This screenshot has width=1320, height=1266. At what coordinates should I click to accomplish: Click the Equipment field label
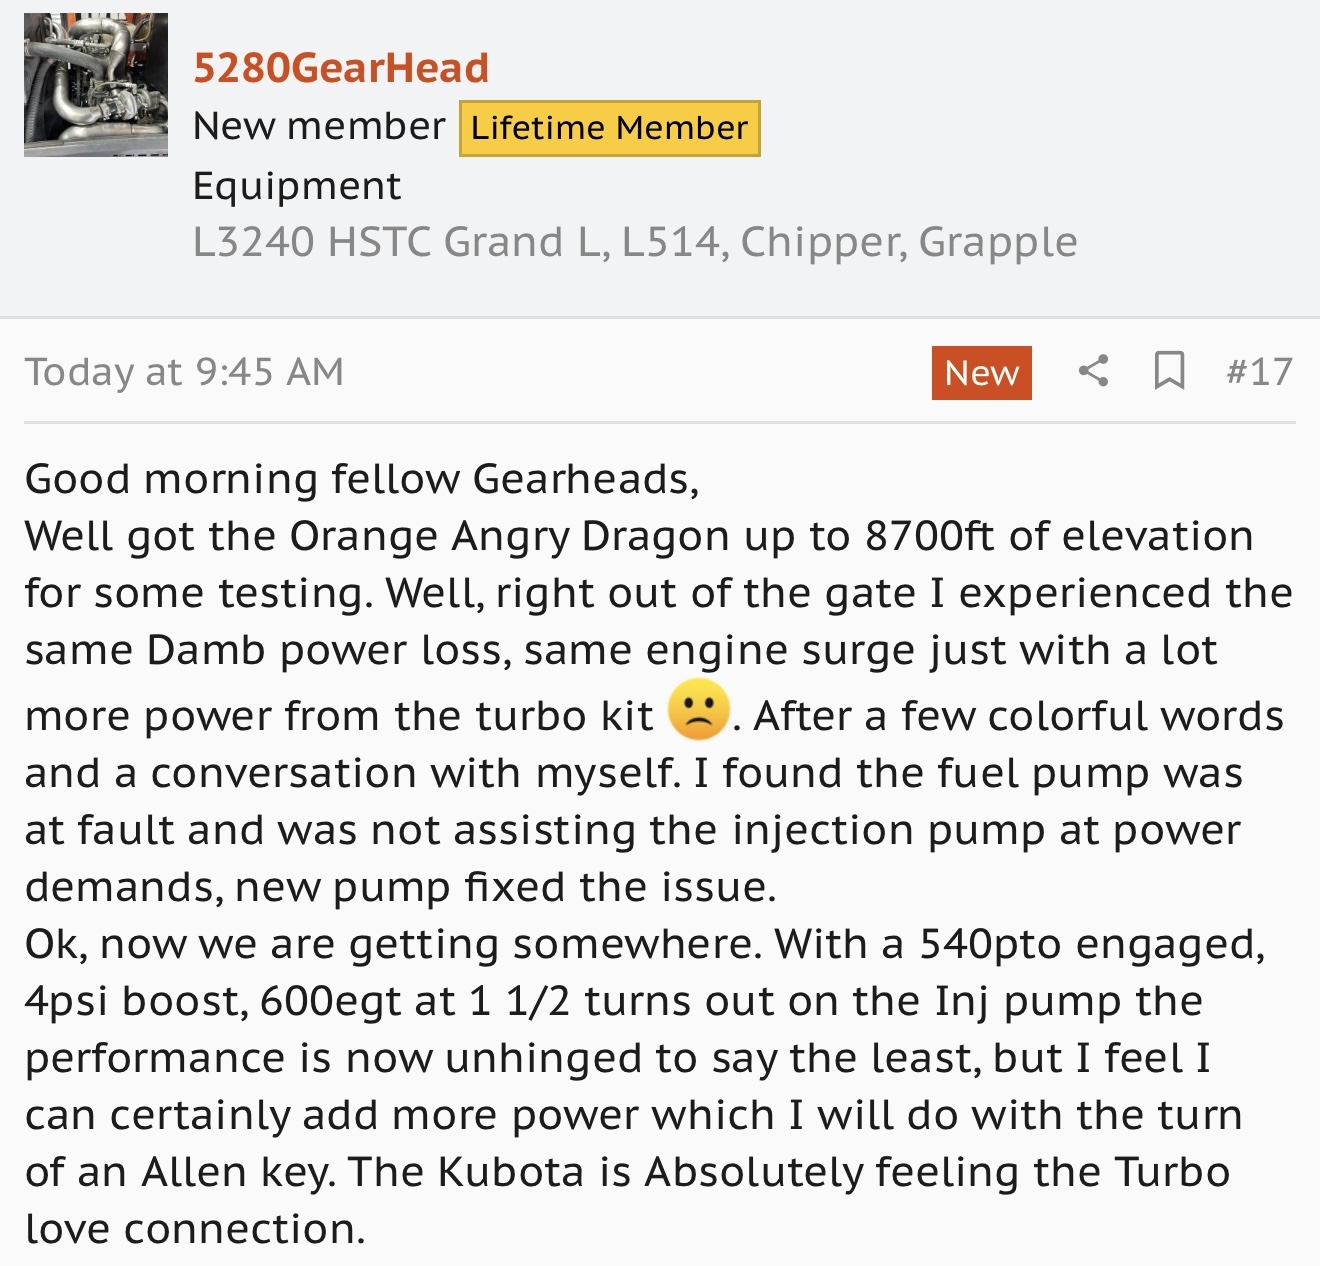click(297, 187)
